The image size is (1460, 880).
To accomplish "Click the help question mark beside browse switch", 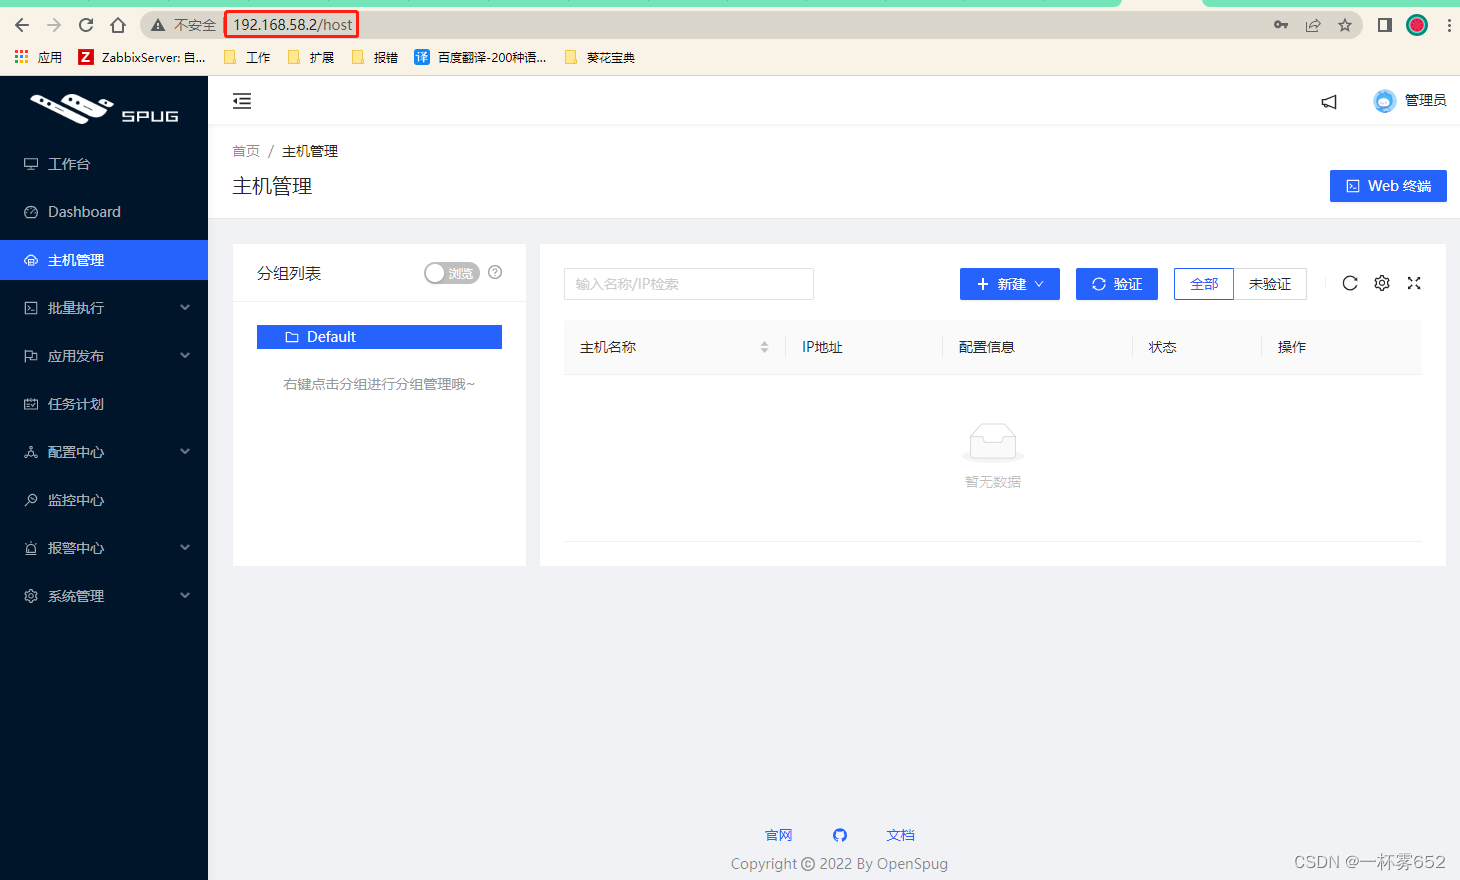I will click(x=495, y=272).
